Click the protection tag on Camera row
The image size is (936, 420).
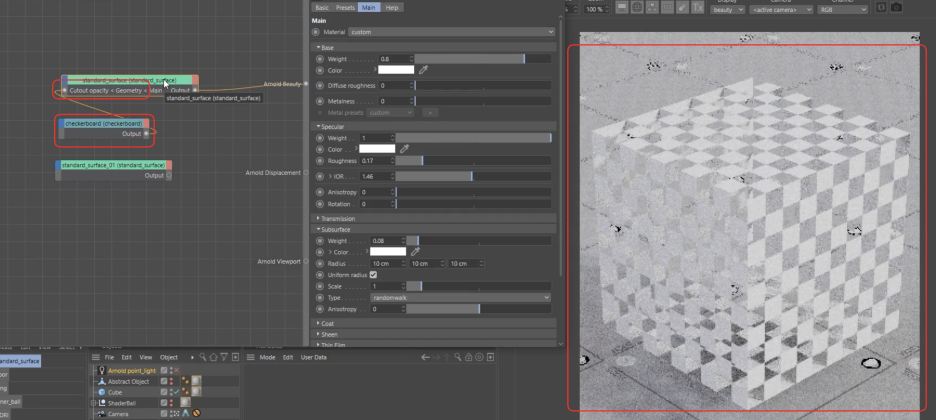tap(196, 413)
